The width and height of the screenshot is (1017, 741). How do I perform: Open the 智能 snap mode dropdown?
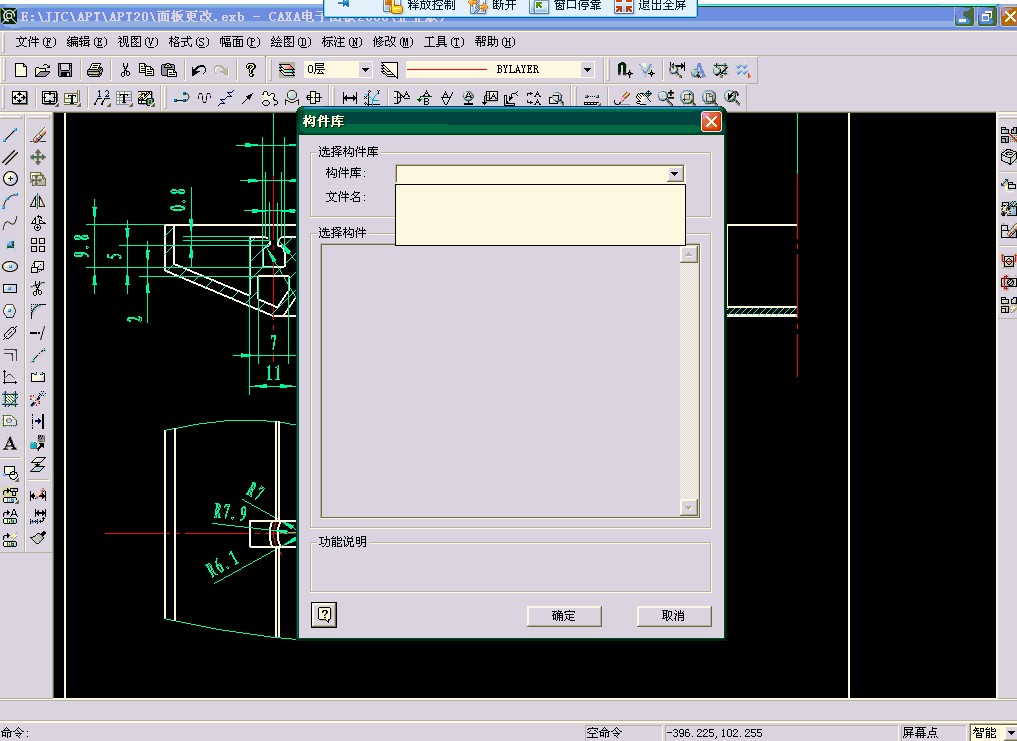pyautogui.click(x=1009, y=733)
